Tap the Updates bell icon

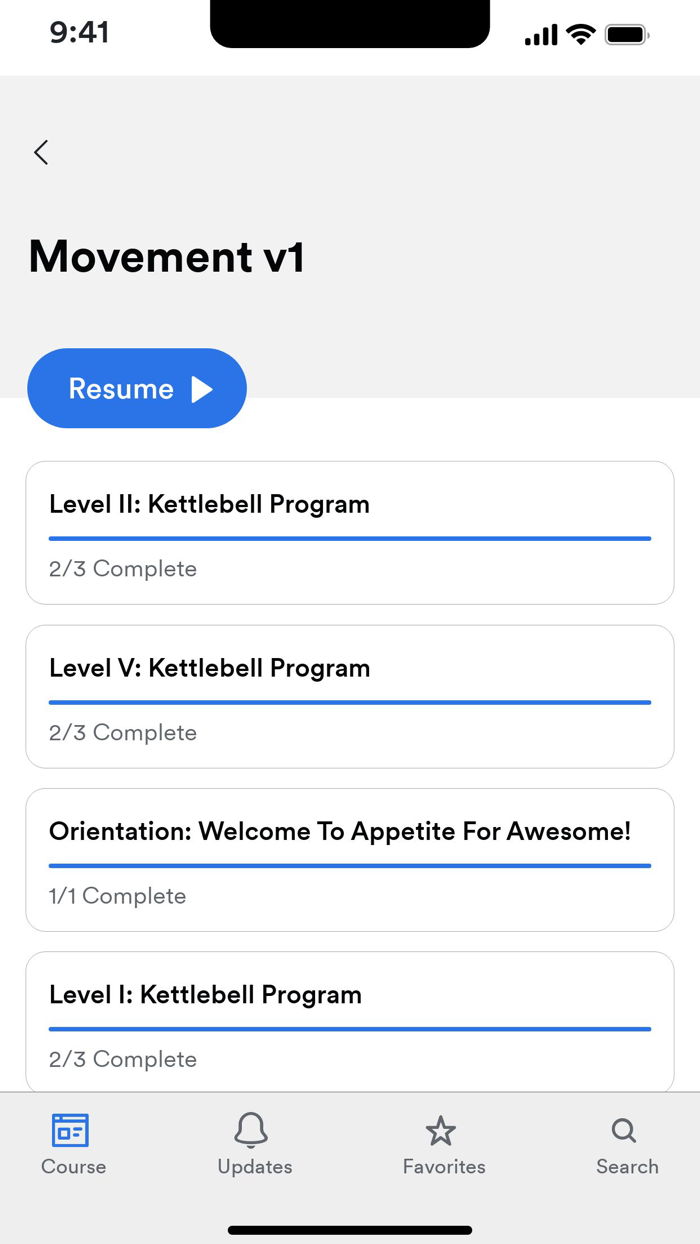coord(253,1130)
